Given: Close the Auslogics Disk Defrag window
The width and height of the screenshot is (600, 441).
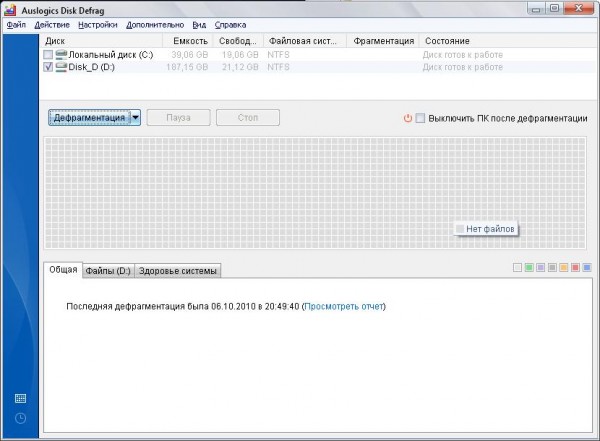Looking at the screenshot, I should click(x=579, y=8).
